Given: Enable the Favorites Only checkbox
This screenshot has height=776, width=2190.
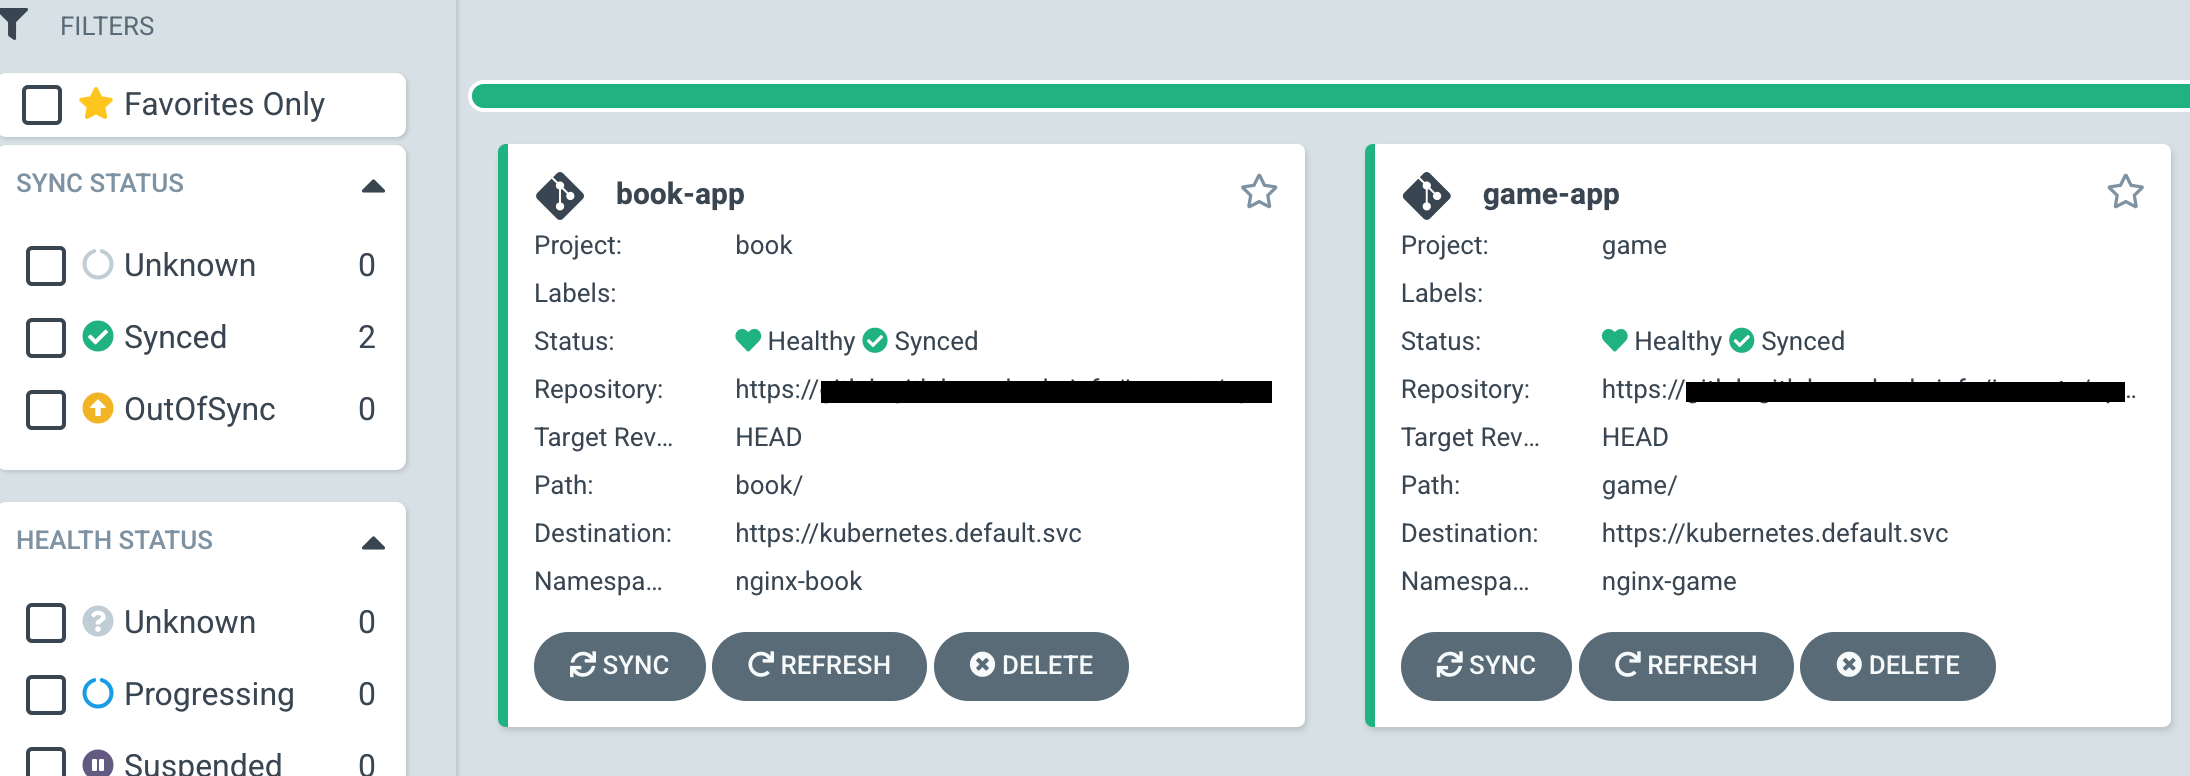Looking at the screenshot, I should click(42, 104).
